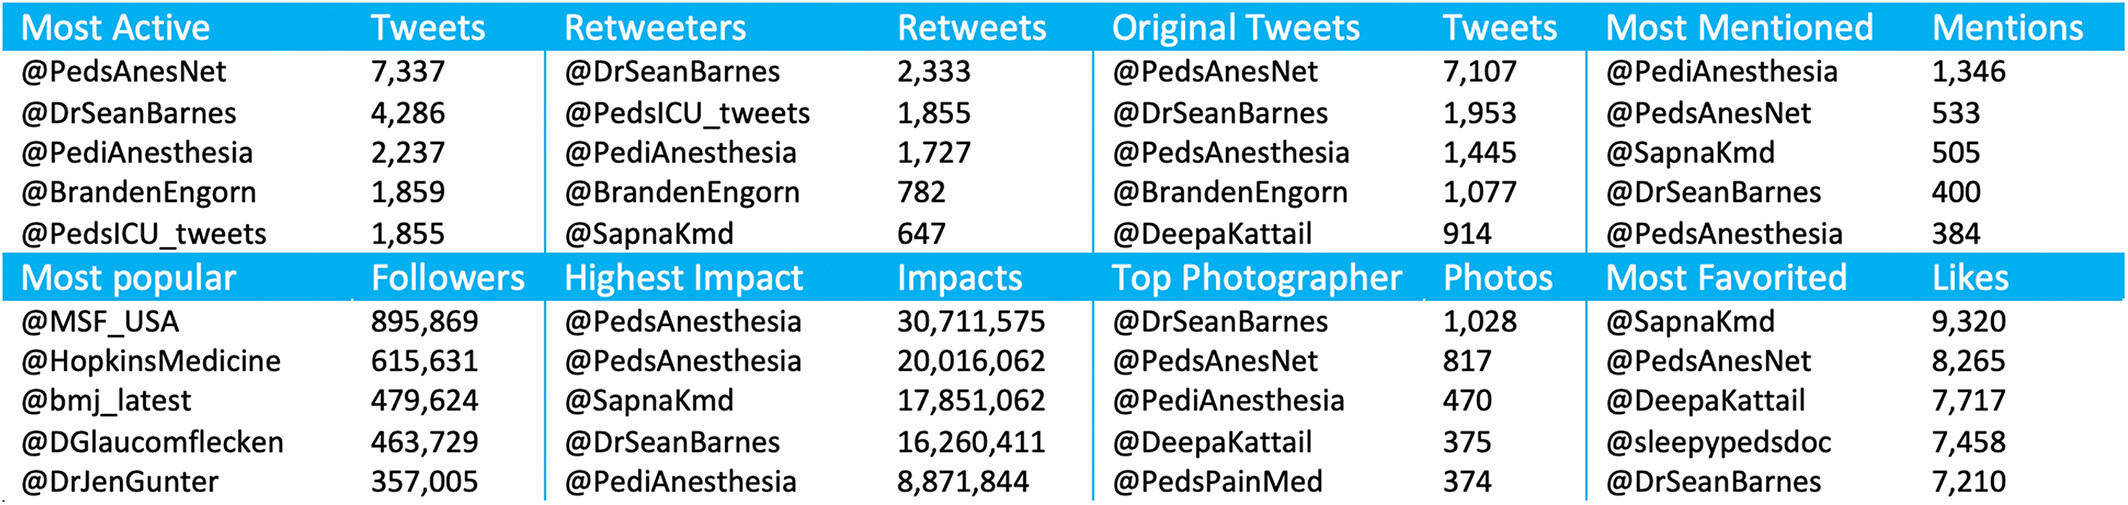
Task: Open @PediAnesthesia under Most Mentioned
Action: [x=1722, y=72]
